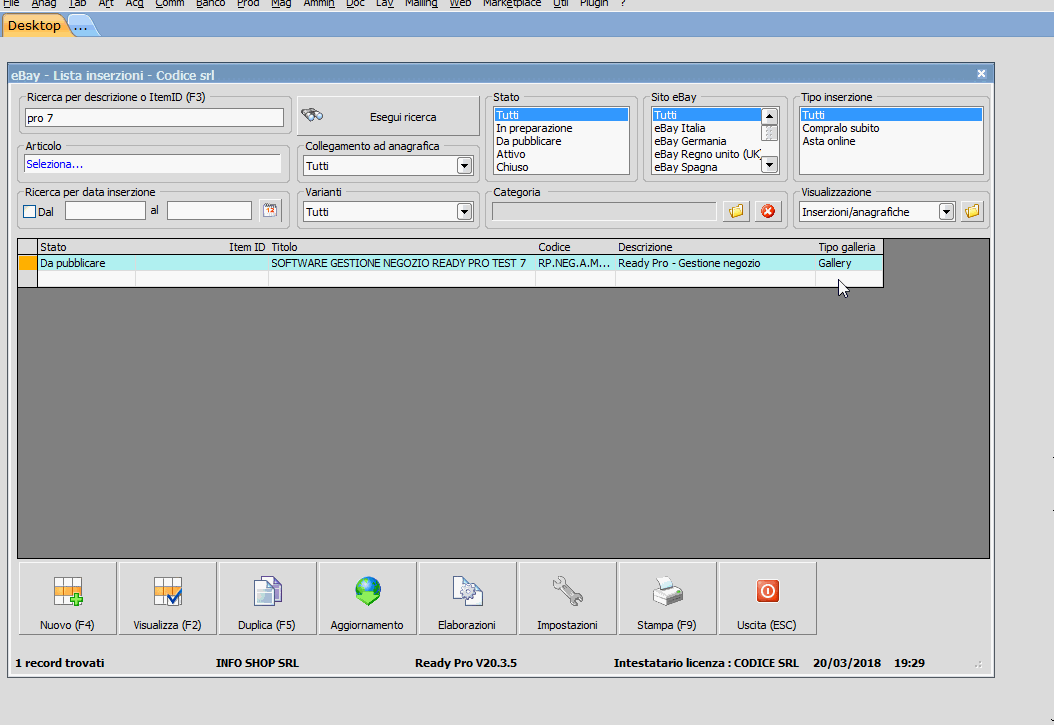
Task: Open the Marketplace menu
Action: click(512, 3)
